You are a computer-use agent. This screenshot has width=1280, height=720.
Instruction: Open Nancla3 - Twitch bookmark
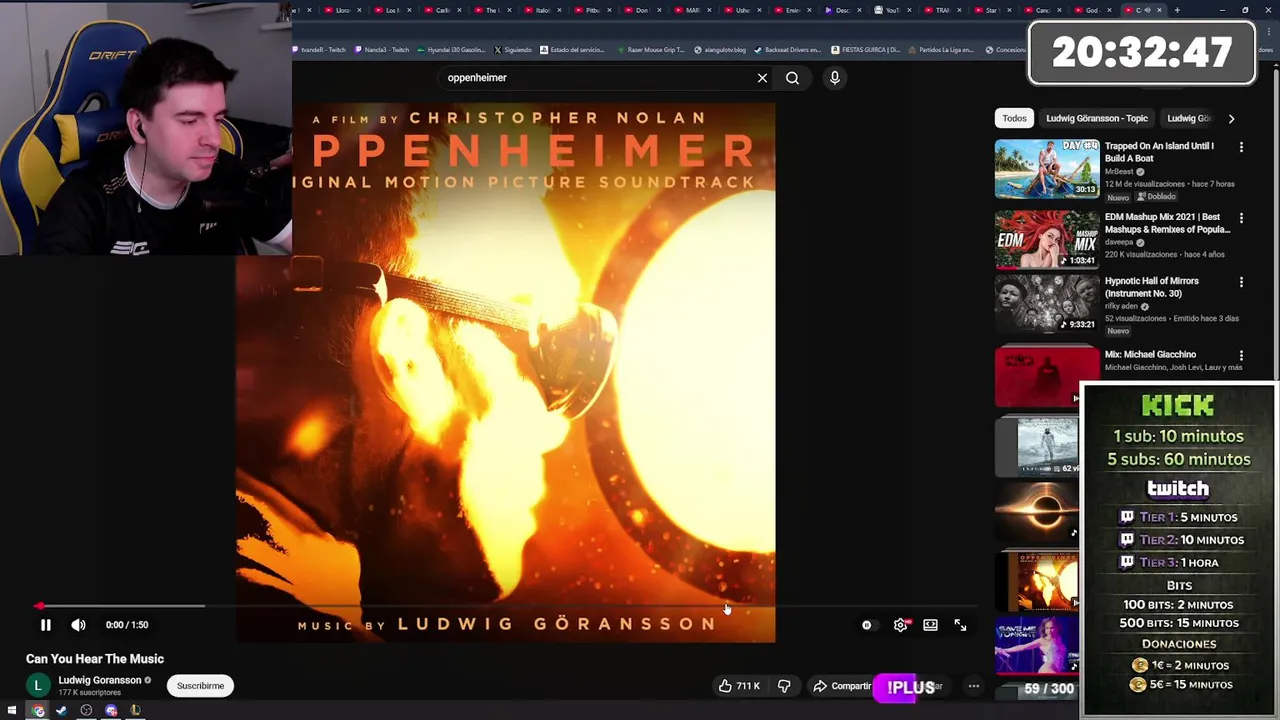382,50
